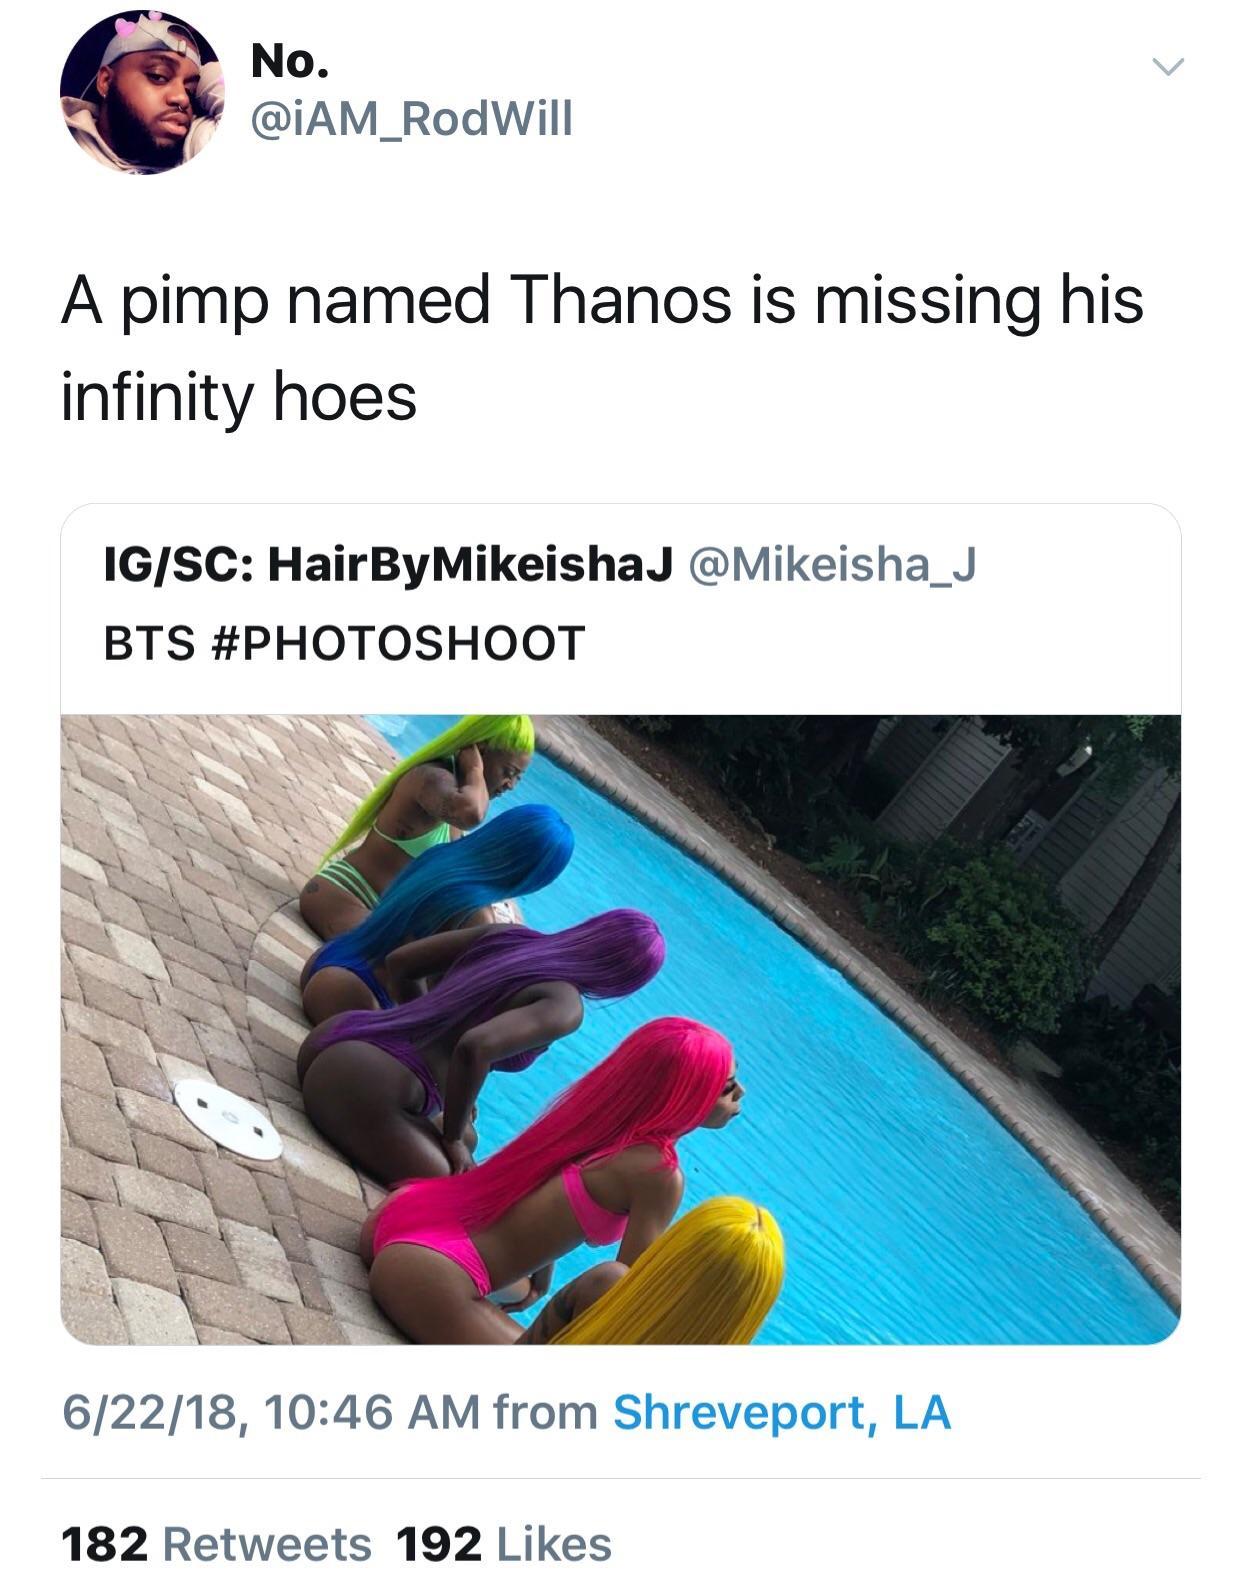Visit the @Mikeisha_J handle

[x=831, y=565]
